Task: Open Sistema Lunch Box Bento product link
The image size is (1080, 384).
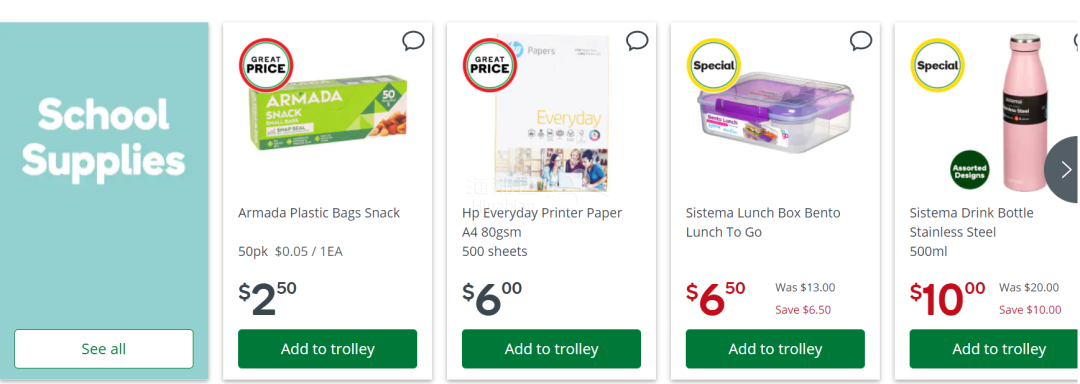Action: pyautogui.click(x=763, y=222)
